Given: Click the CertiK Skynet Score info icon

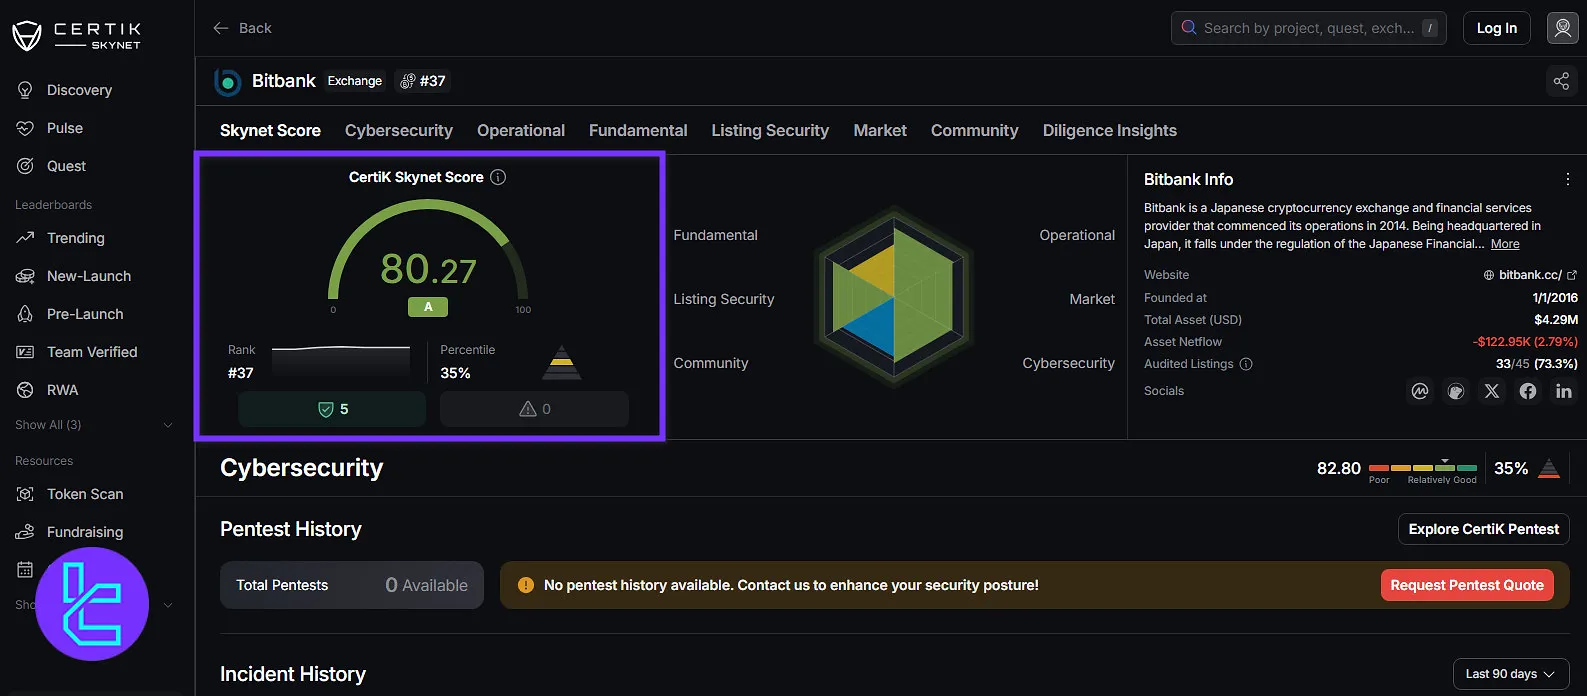Looking at the screenshot, I should (498, 177).
